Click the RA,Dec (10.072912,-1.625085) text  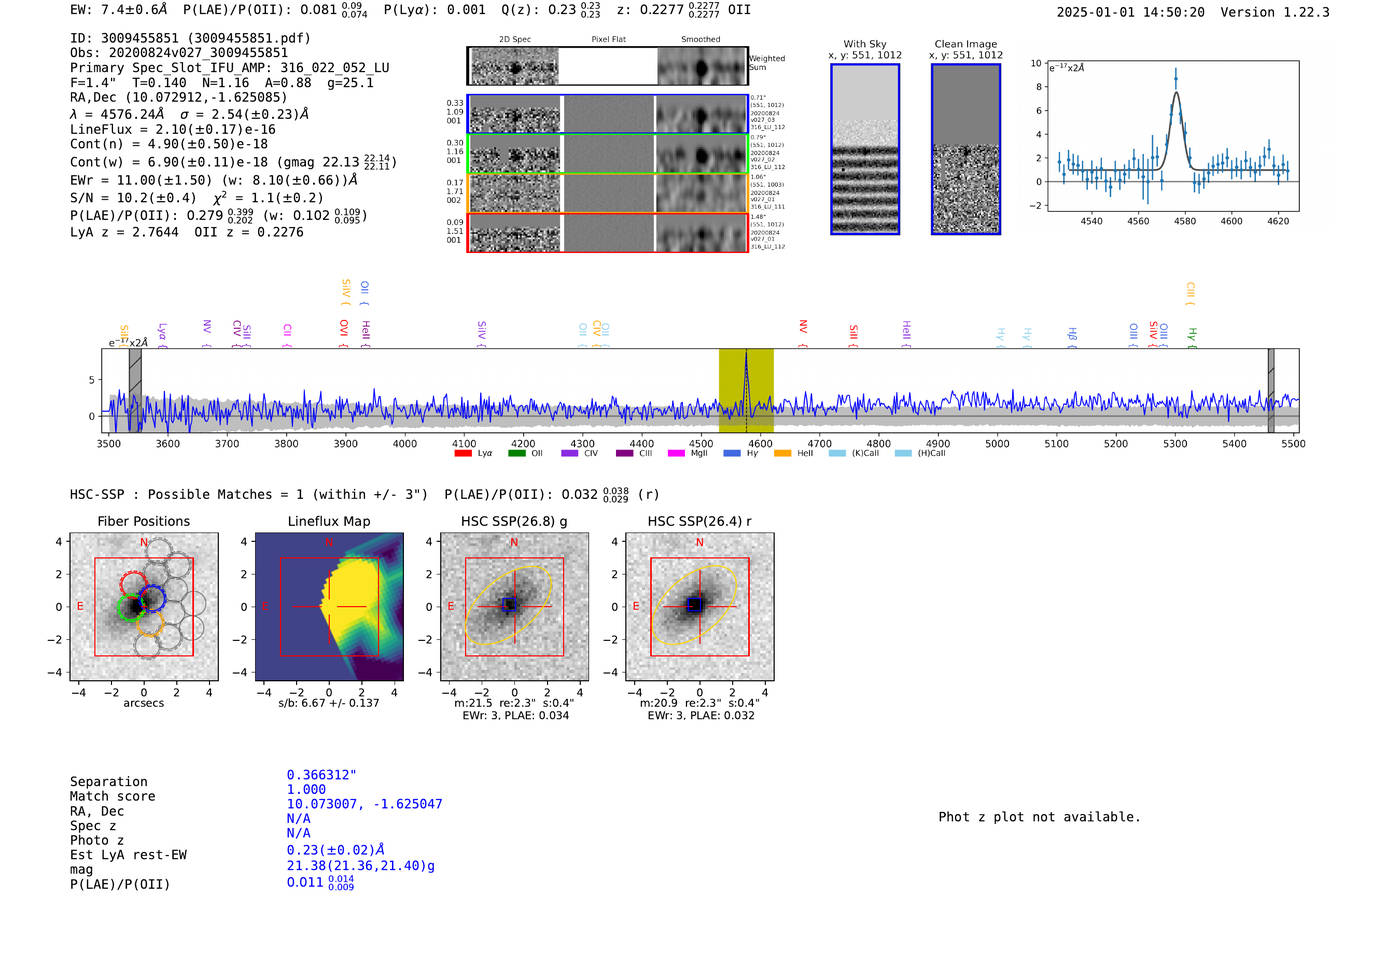(178, 97)
